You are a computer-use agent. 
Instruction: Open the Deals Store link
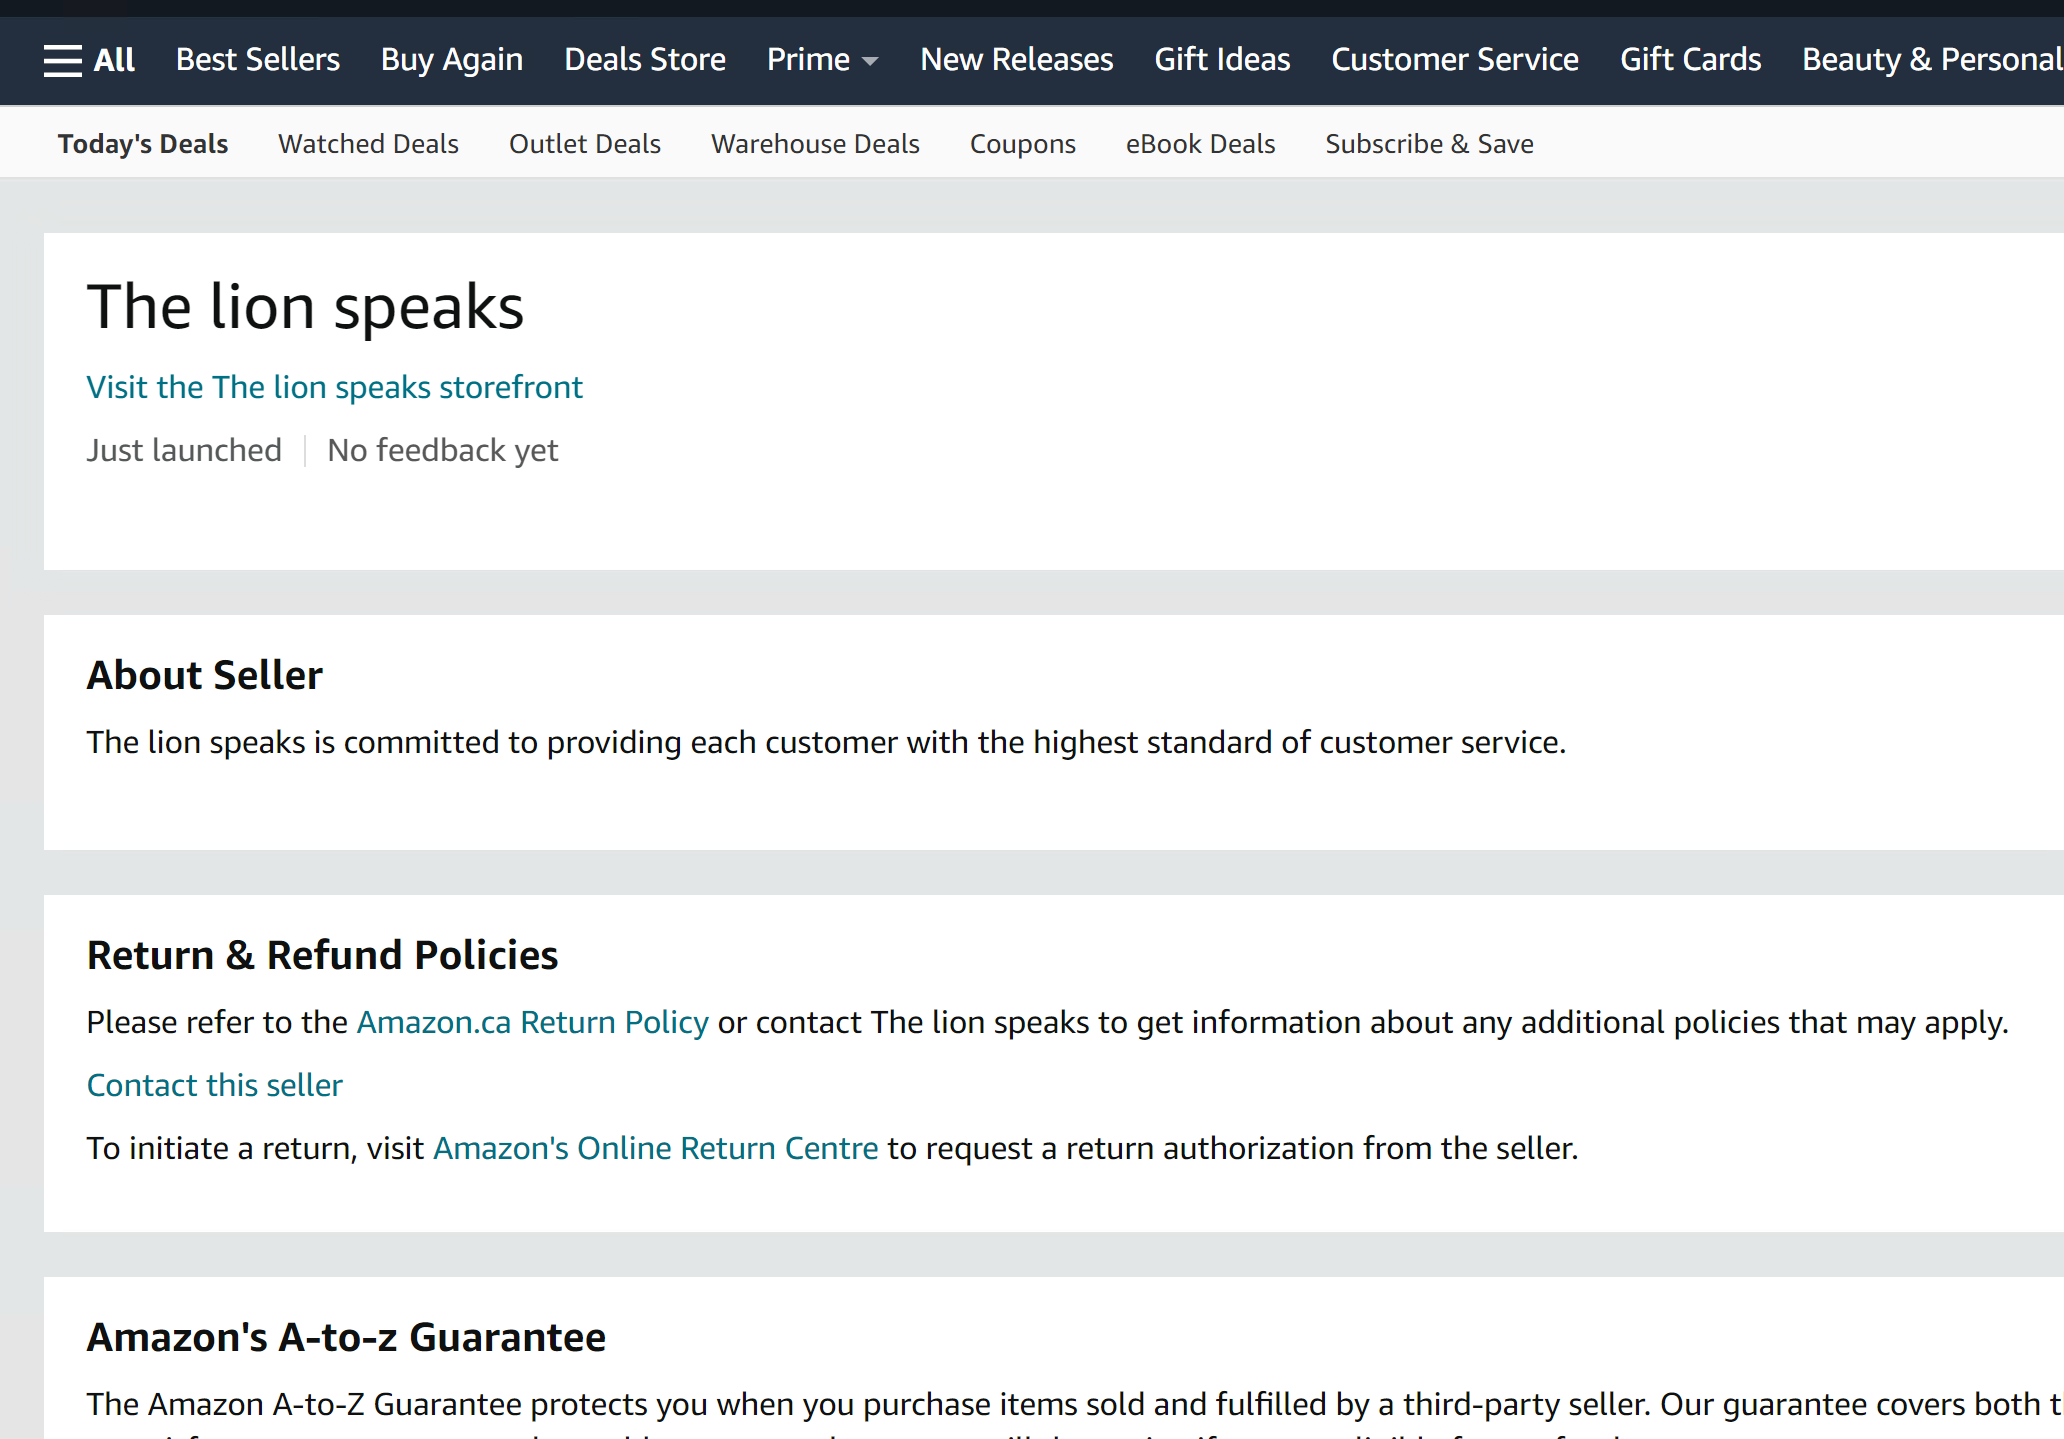point(645,60)
